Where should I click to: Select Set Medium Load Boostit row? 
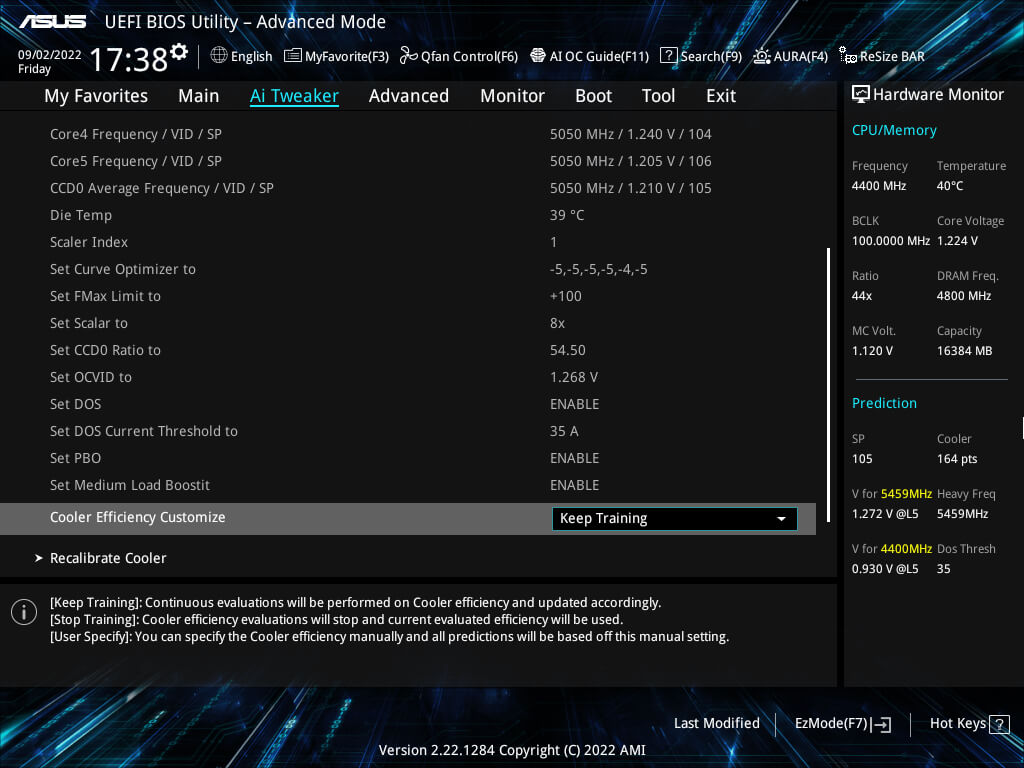click(x=408, y=485)
